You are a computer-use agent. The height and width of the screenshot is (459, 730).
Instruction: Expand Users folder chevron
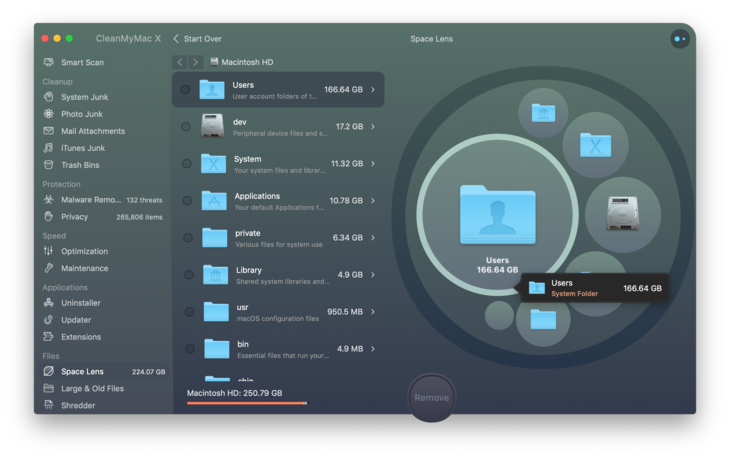pos(373,89)
